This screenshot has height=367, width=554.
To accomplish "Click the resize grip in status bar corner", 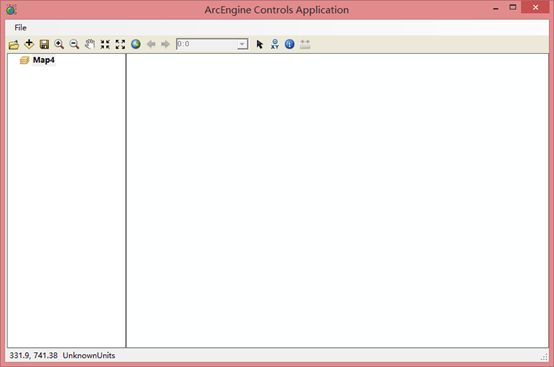I will (x=544, y=357).
